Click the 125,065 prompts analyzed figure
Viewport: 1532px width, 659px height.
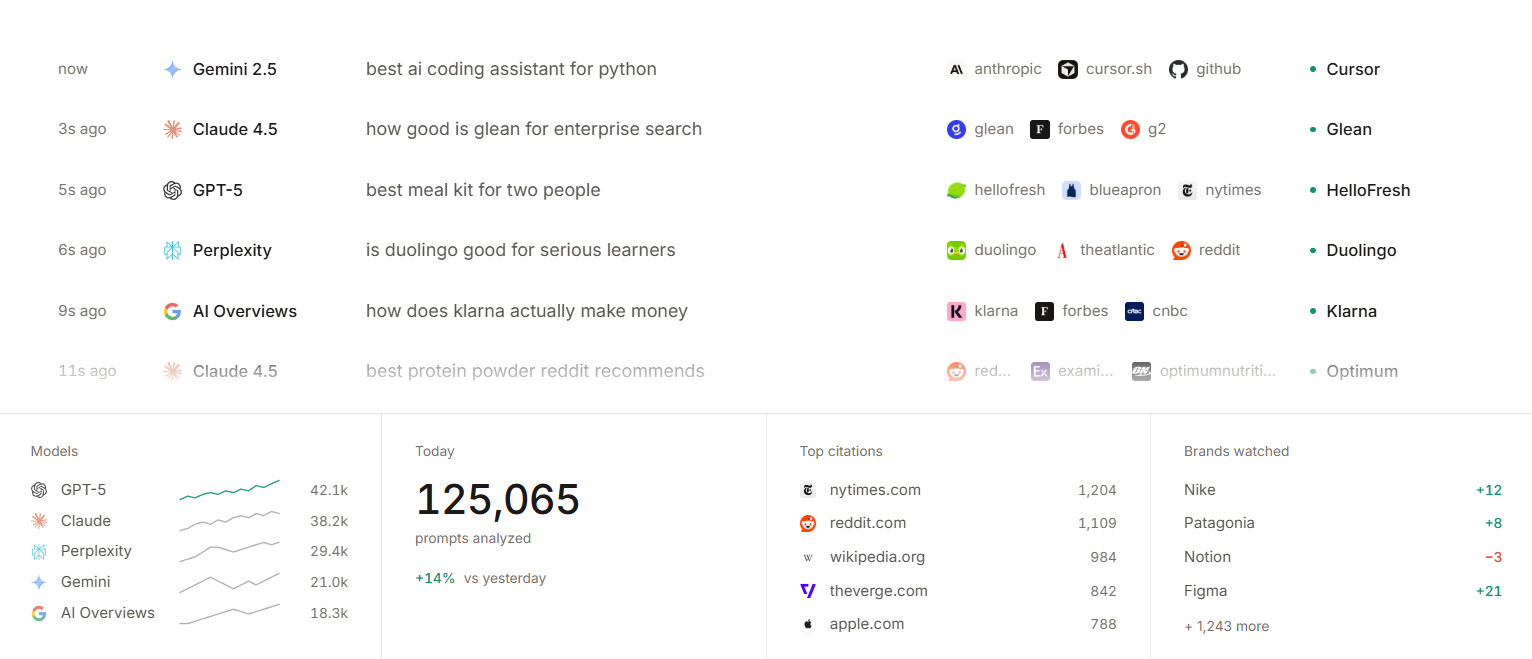coord(498,499)
